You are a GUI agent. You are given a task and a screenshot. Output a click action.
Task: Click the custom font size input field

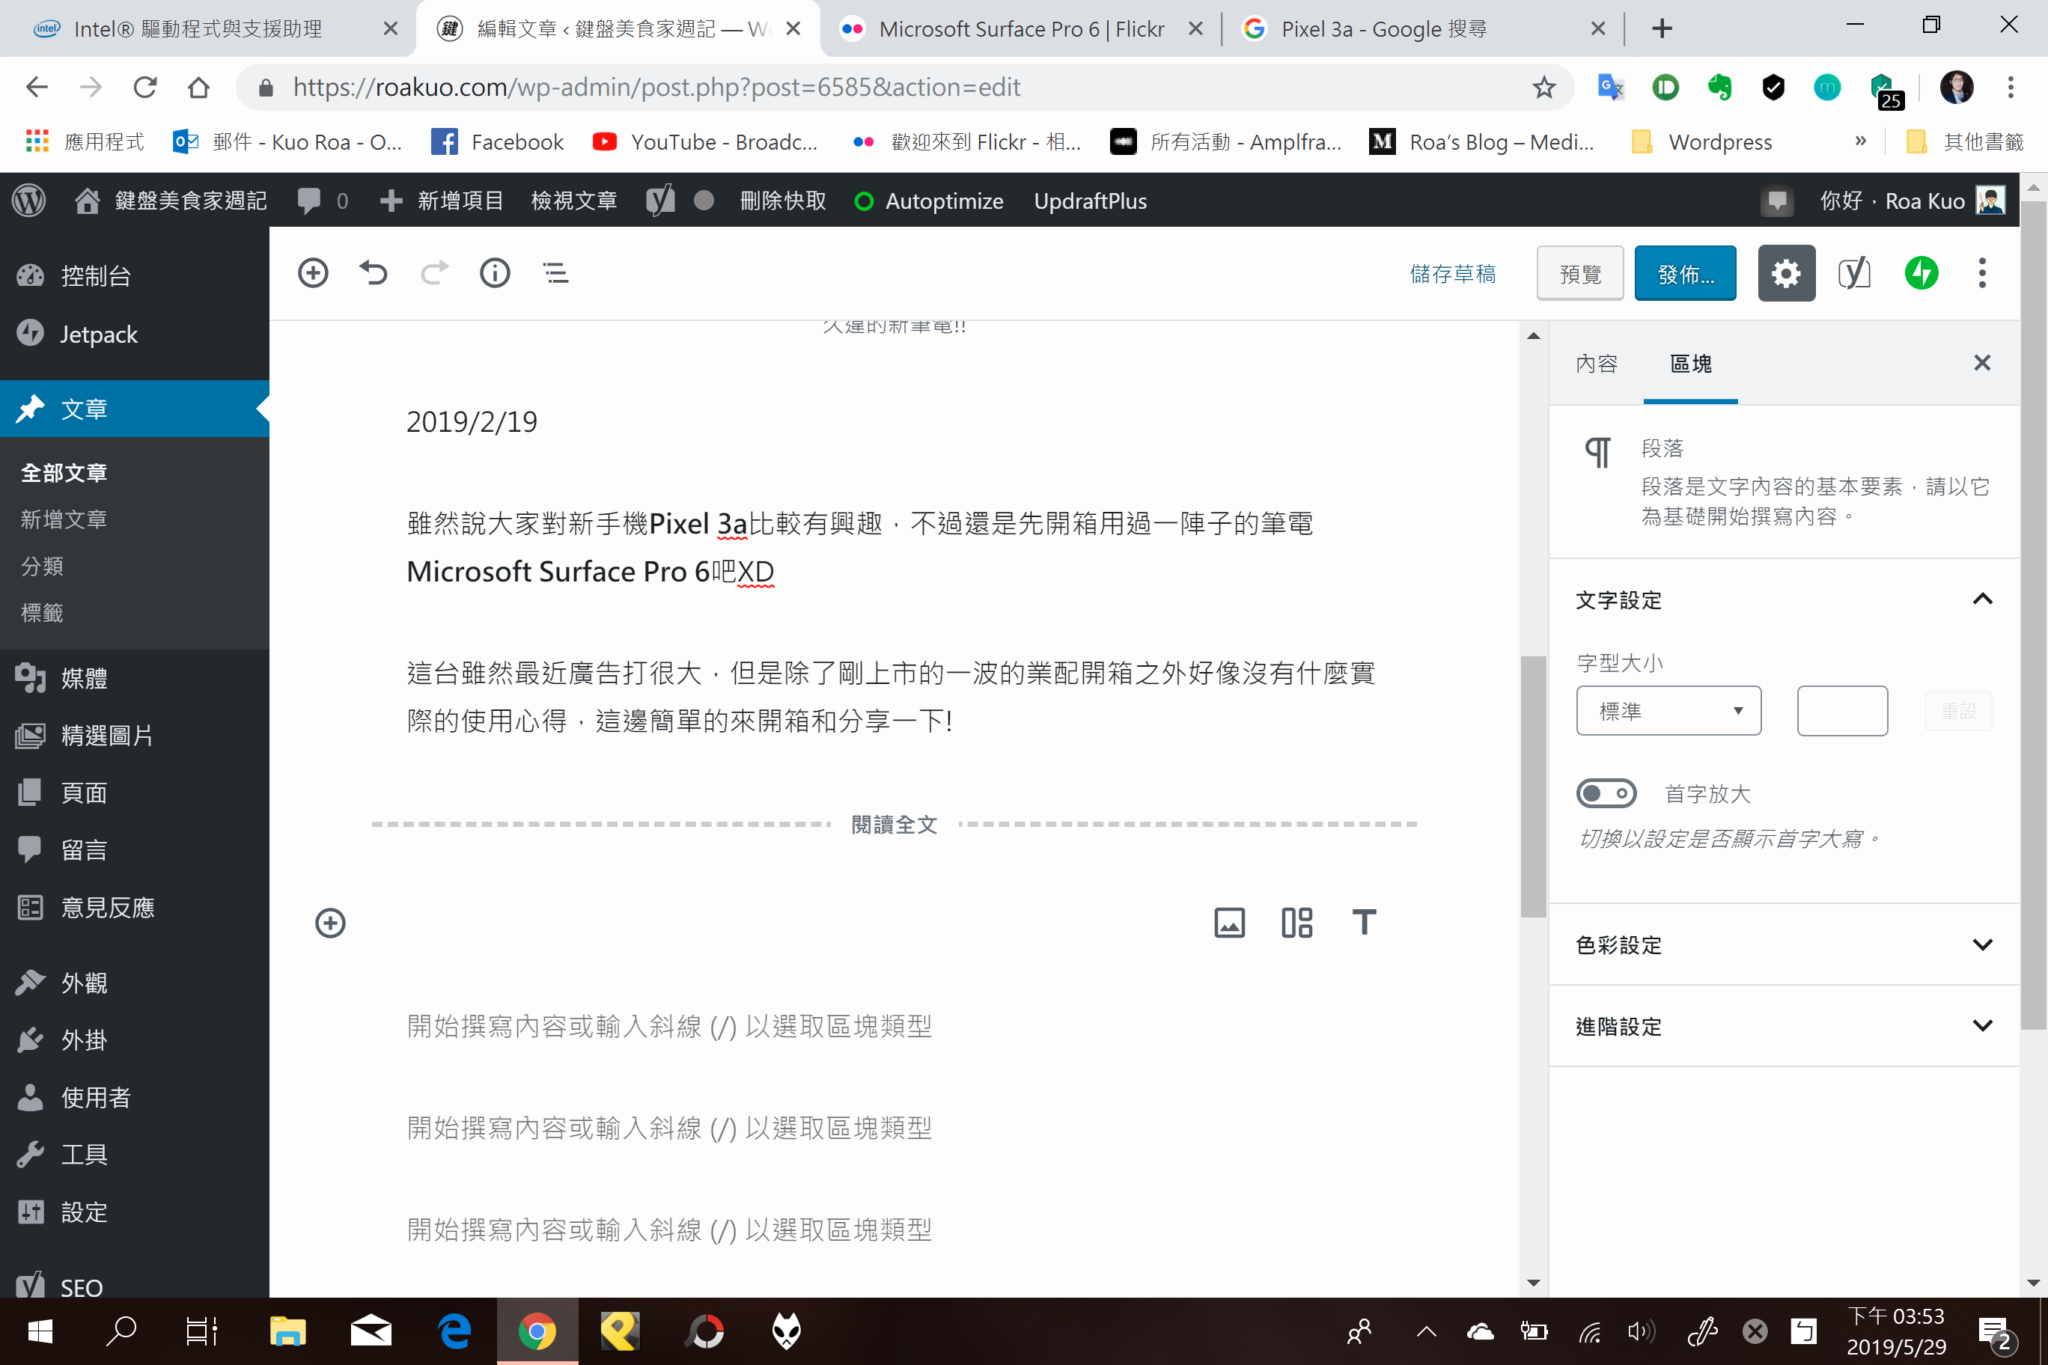point(1842,711)
